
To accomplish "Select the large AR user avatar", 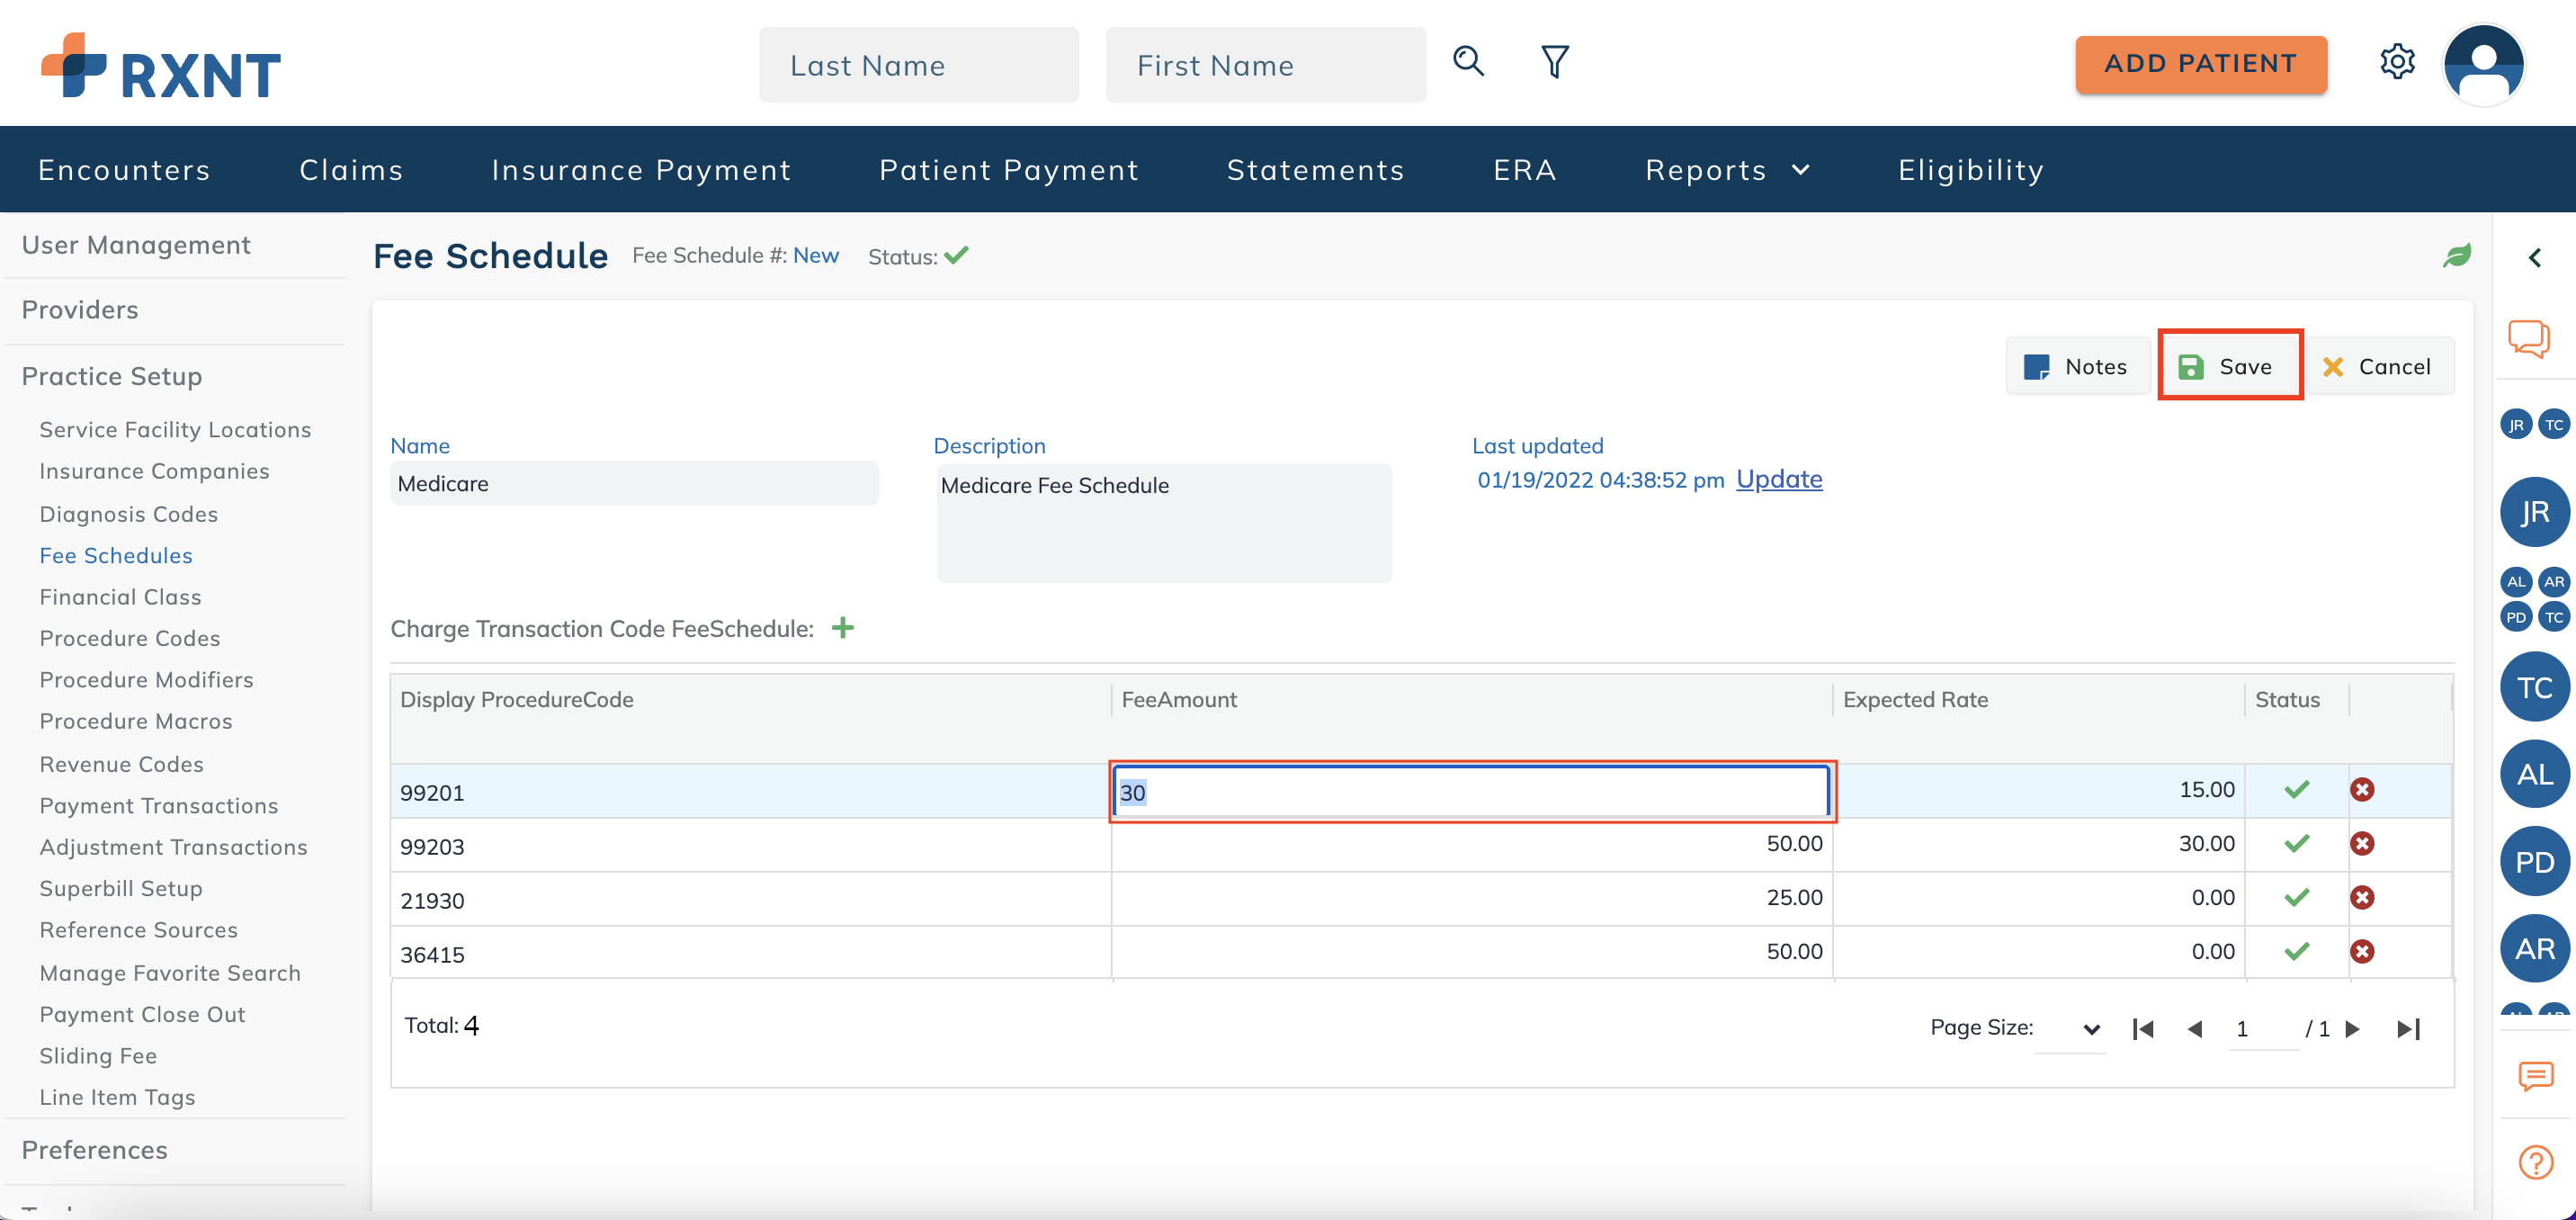I will coord(2535,949).
